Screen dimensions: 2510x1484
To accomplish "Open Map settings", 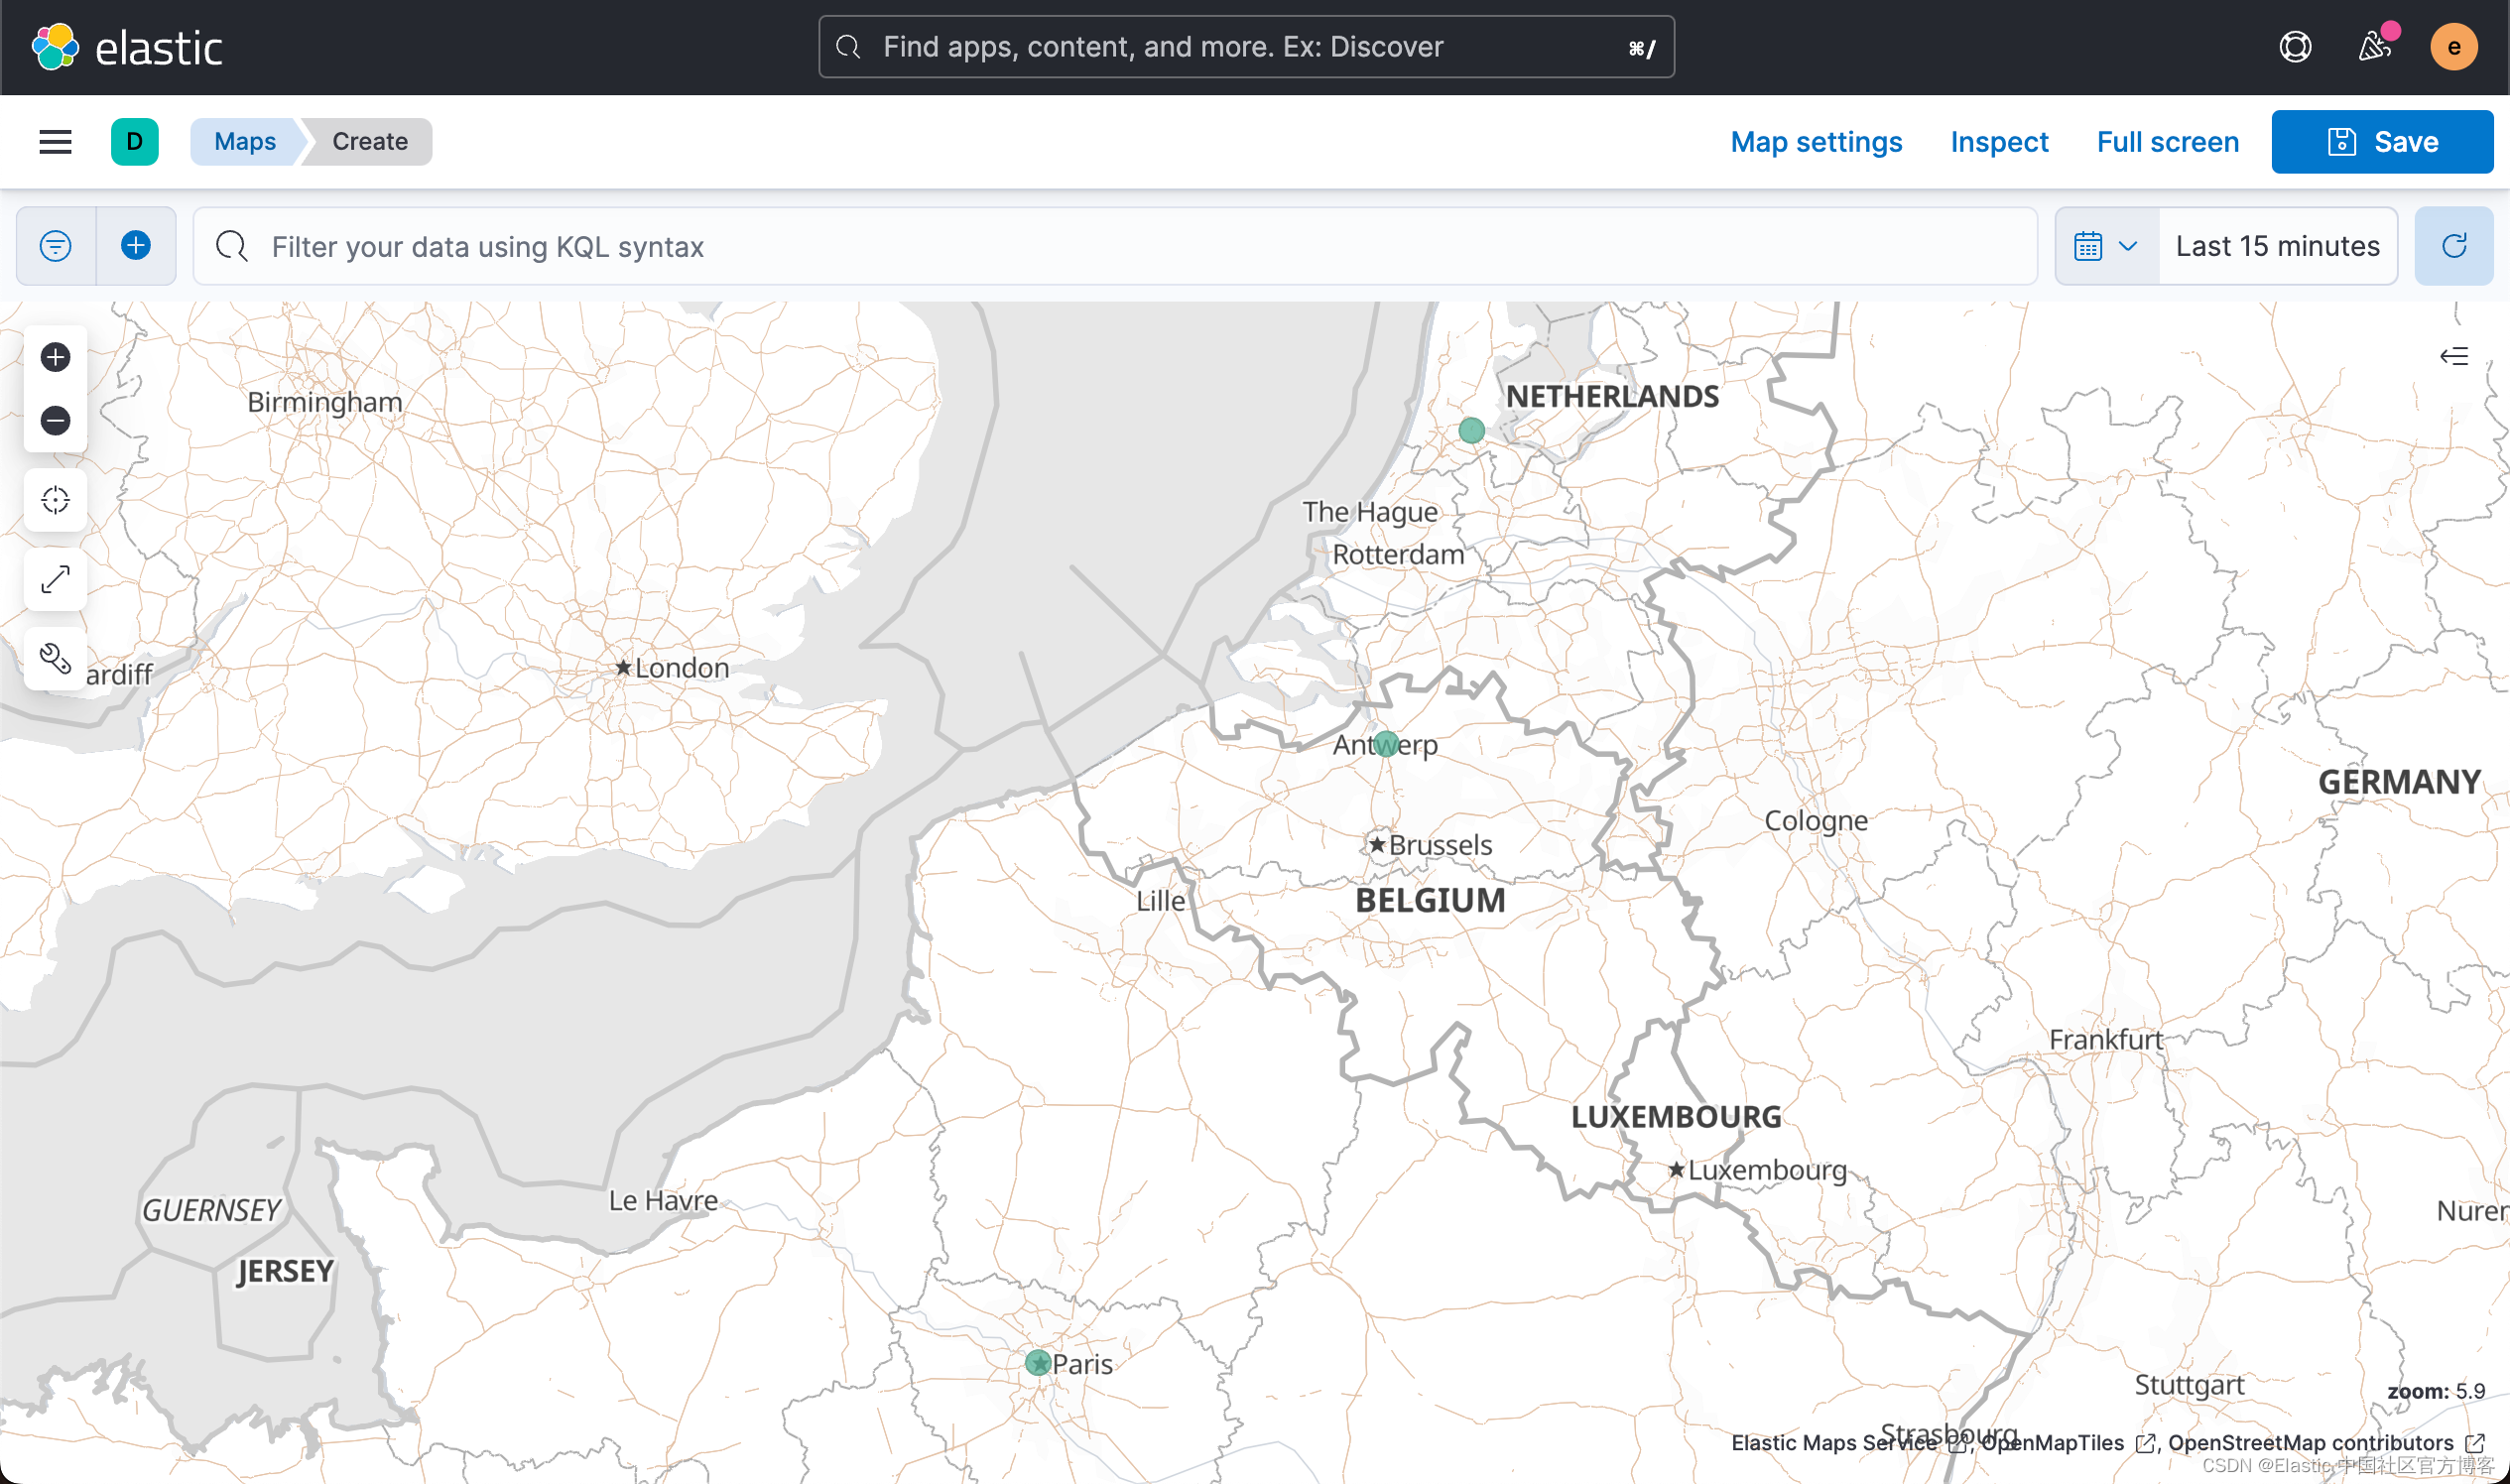I will pyautogui.click(x=1816, y=142).
